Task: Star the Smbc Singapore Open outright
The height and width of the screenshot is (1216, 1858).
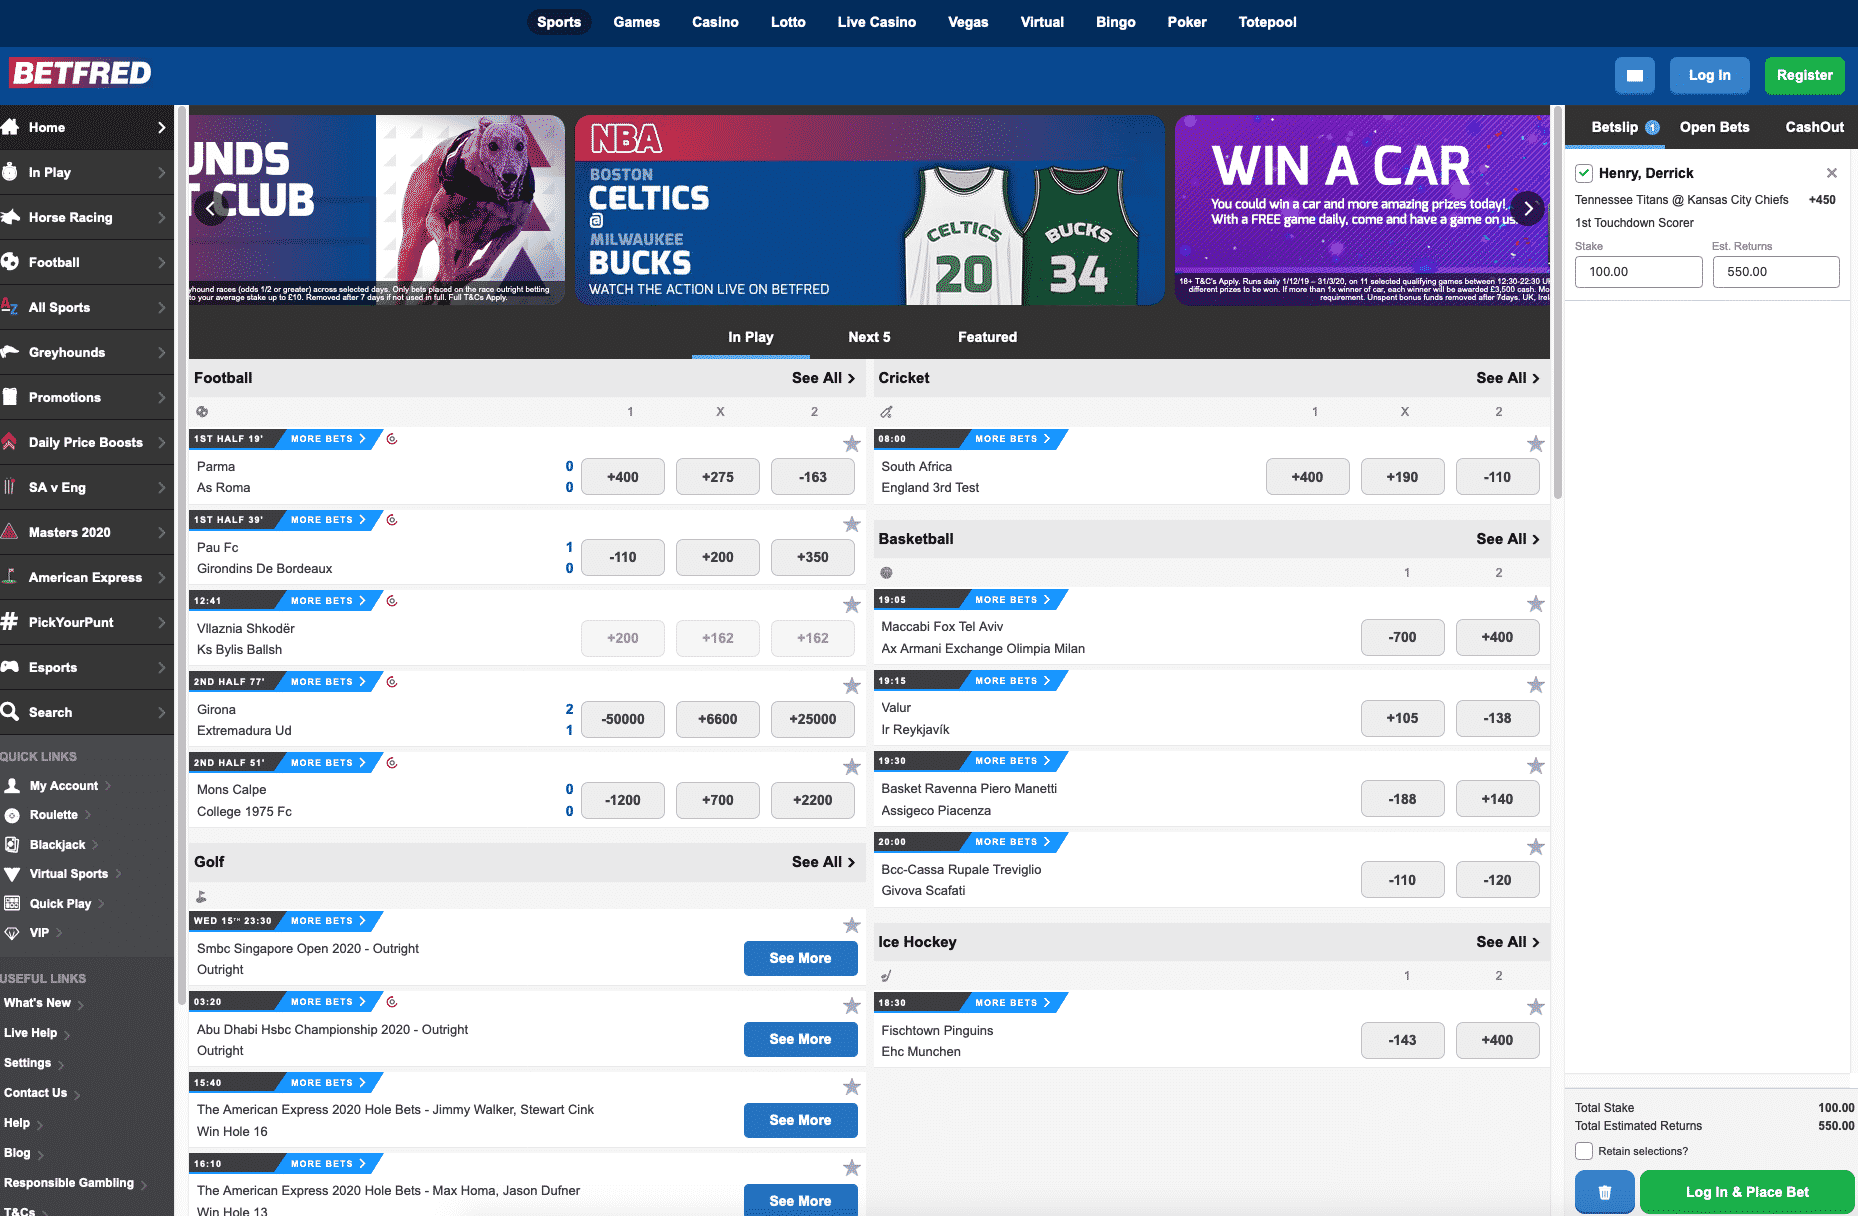Action: 852,926
